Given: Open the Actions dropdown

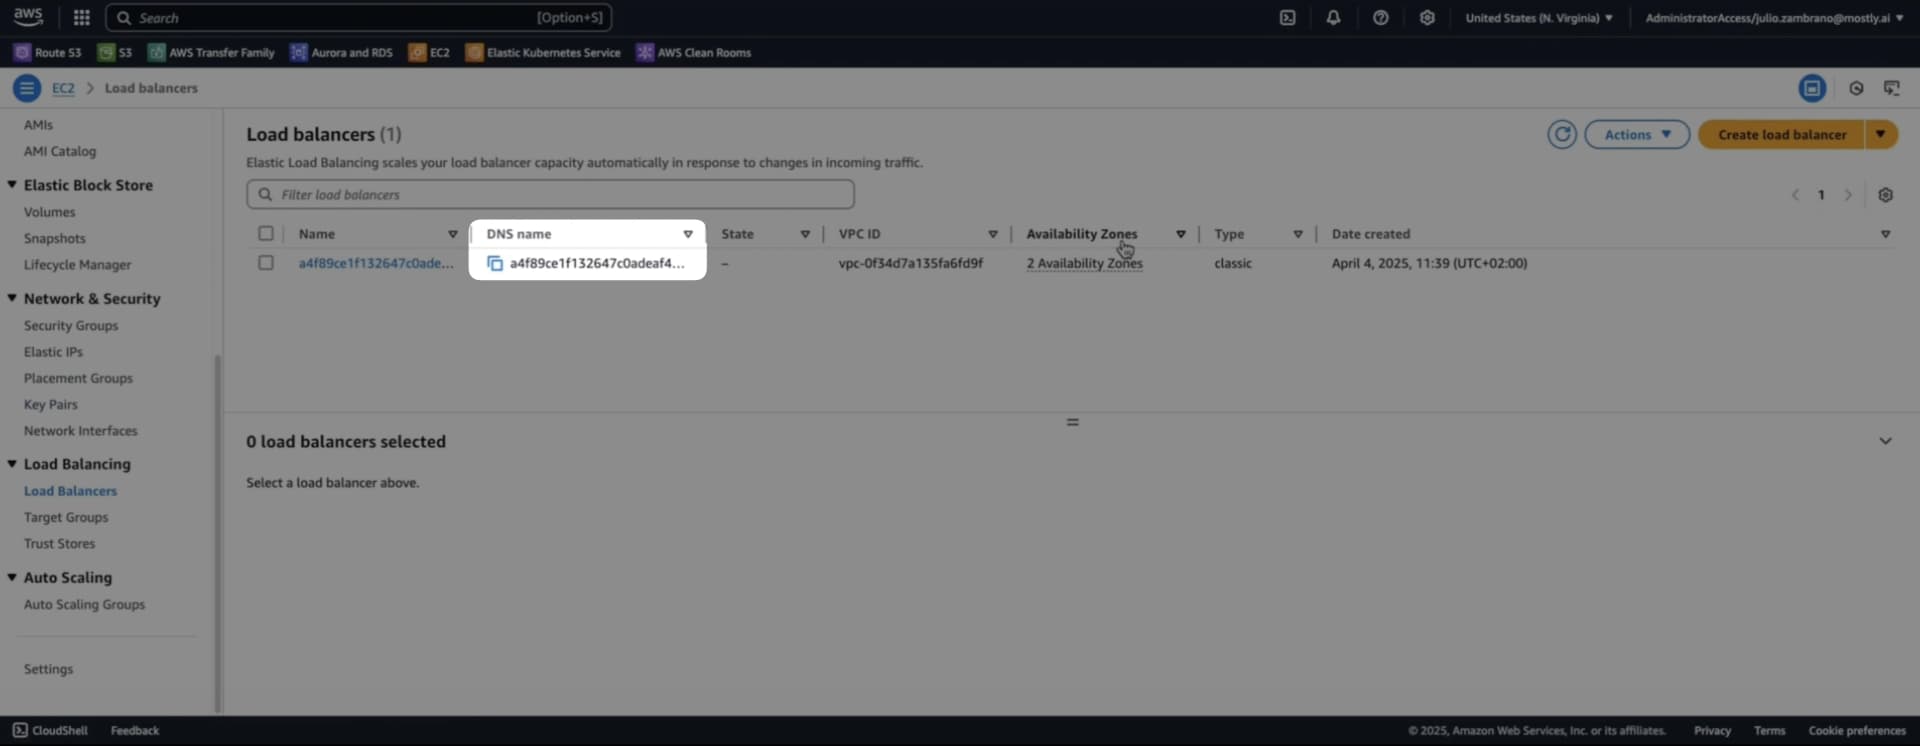Looking at the screenshot, I should [x=1637, y=134].
